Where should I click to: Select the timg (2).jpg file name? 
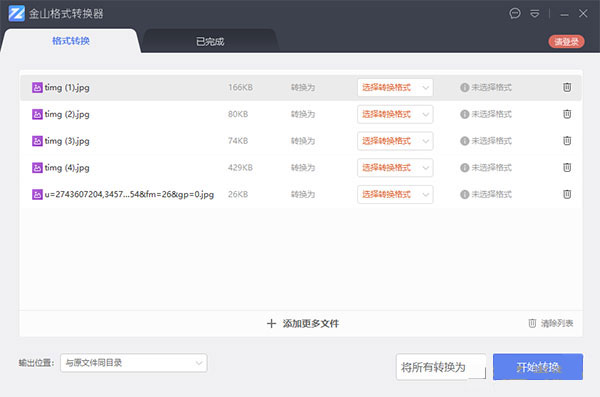pos(67,114)
